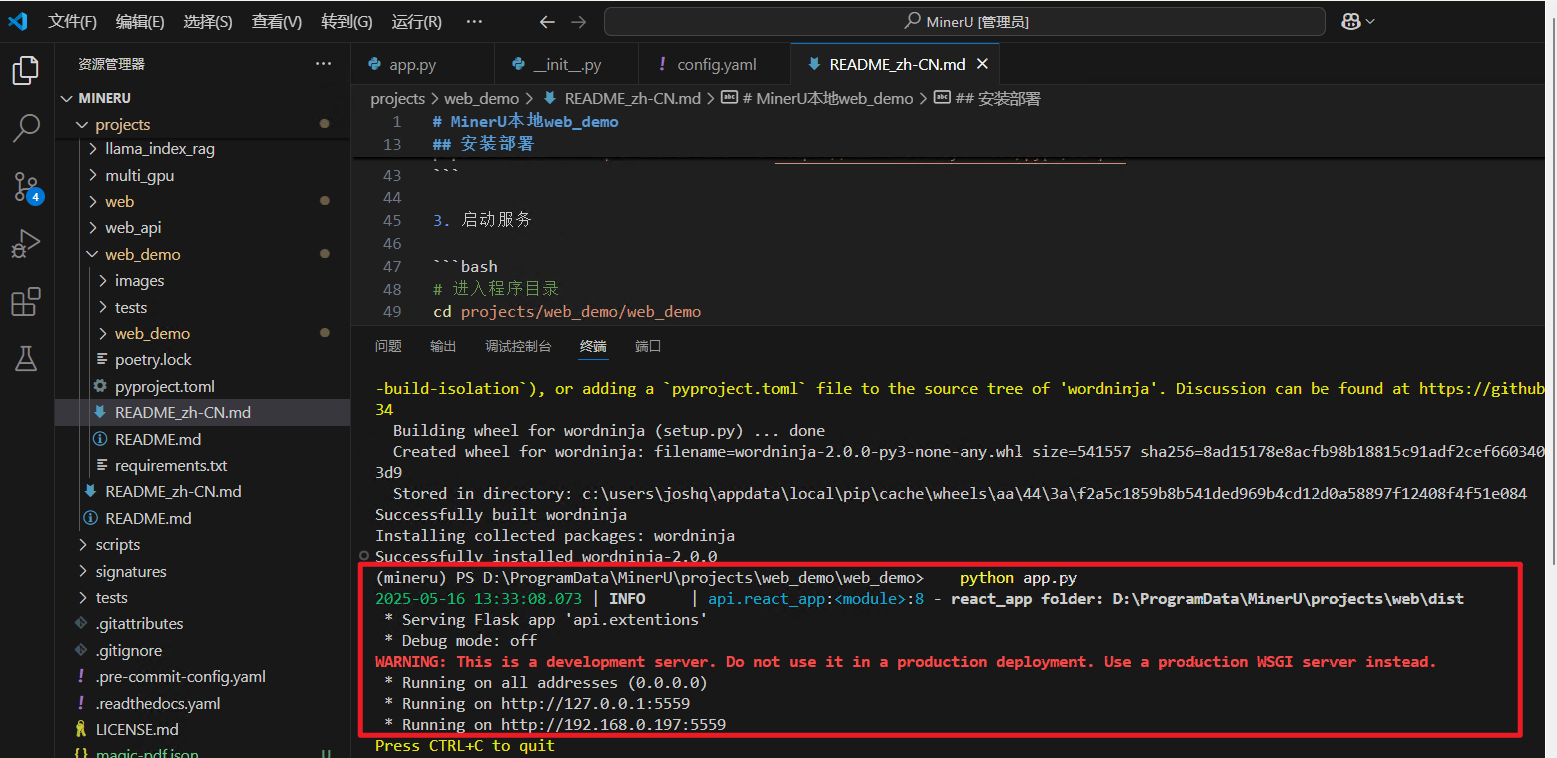Click 'cd projects/web_demo/web_demo' code line

click(567, 312)
